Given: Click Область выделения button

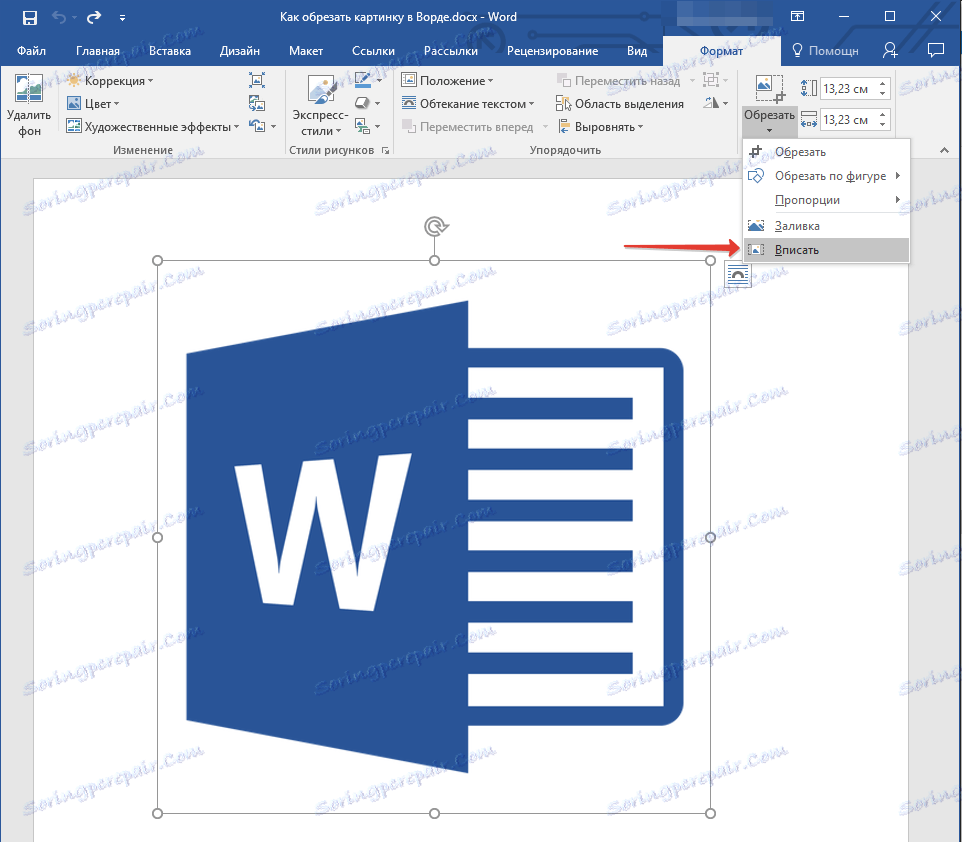Looking at the screenshot, I should point(620,104).
